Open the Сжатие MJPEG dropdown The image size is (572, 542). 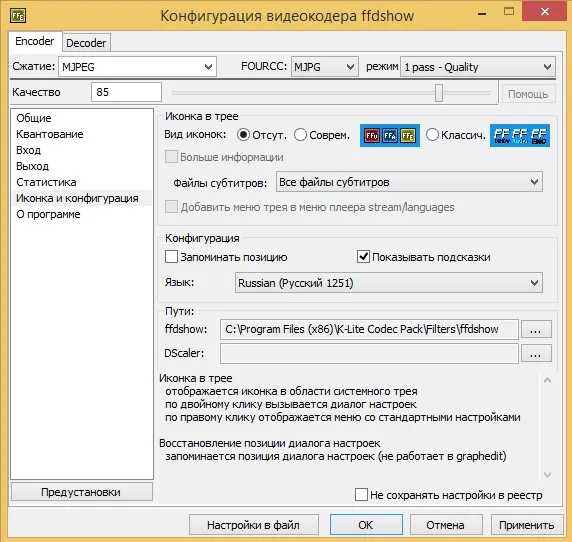(138, 67)
